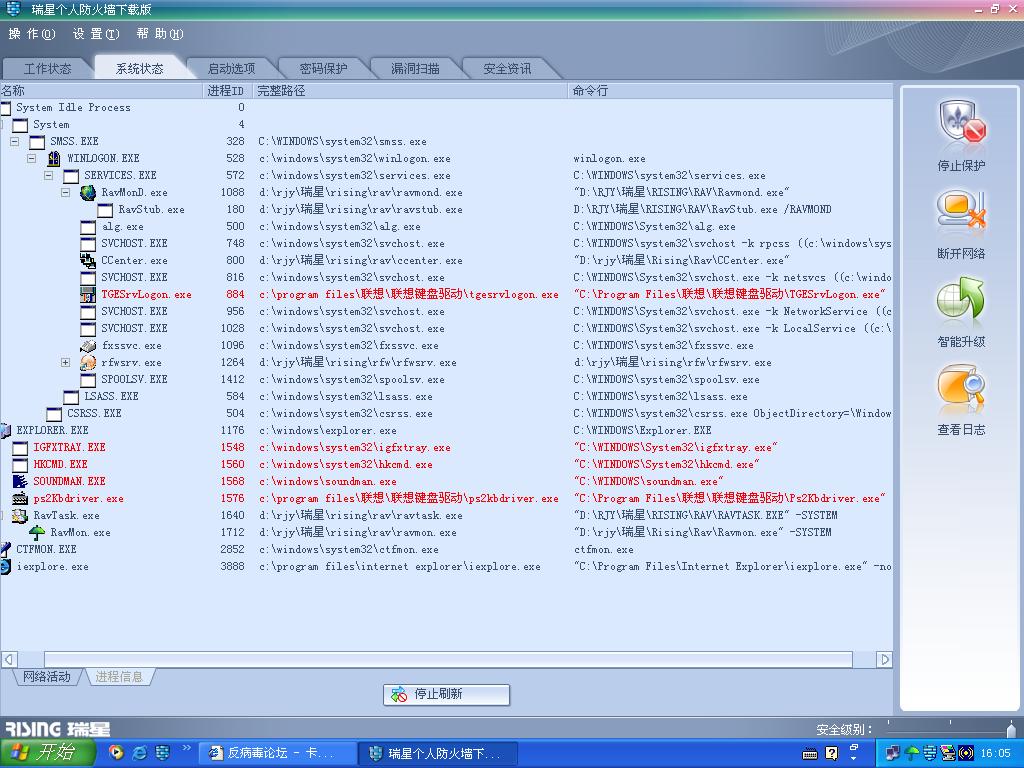Switch to the 密码保护 tab

[x=323, y=69]
